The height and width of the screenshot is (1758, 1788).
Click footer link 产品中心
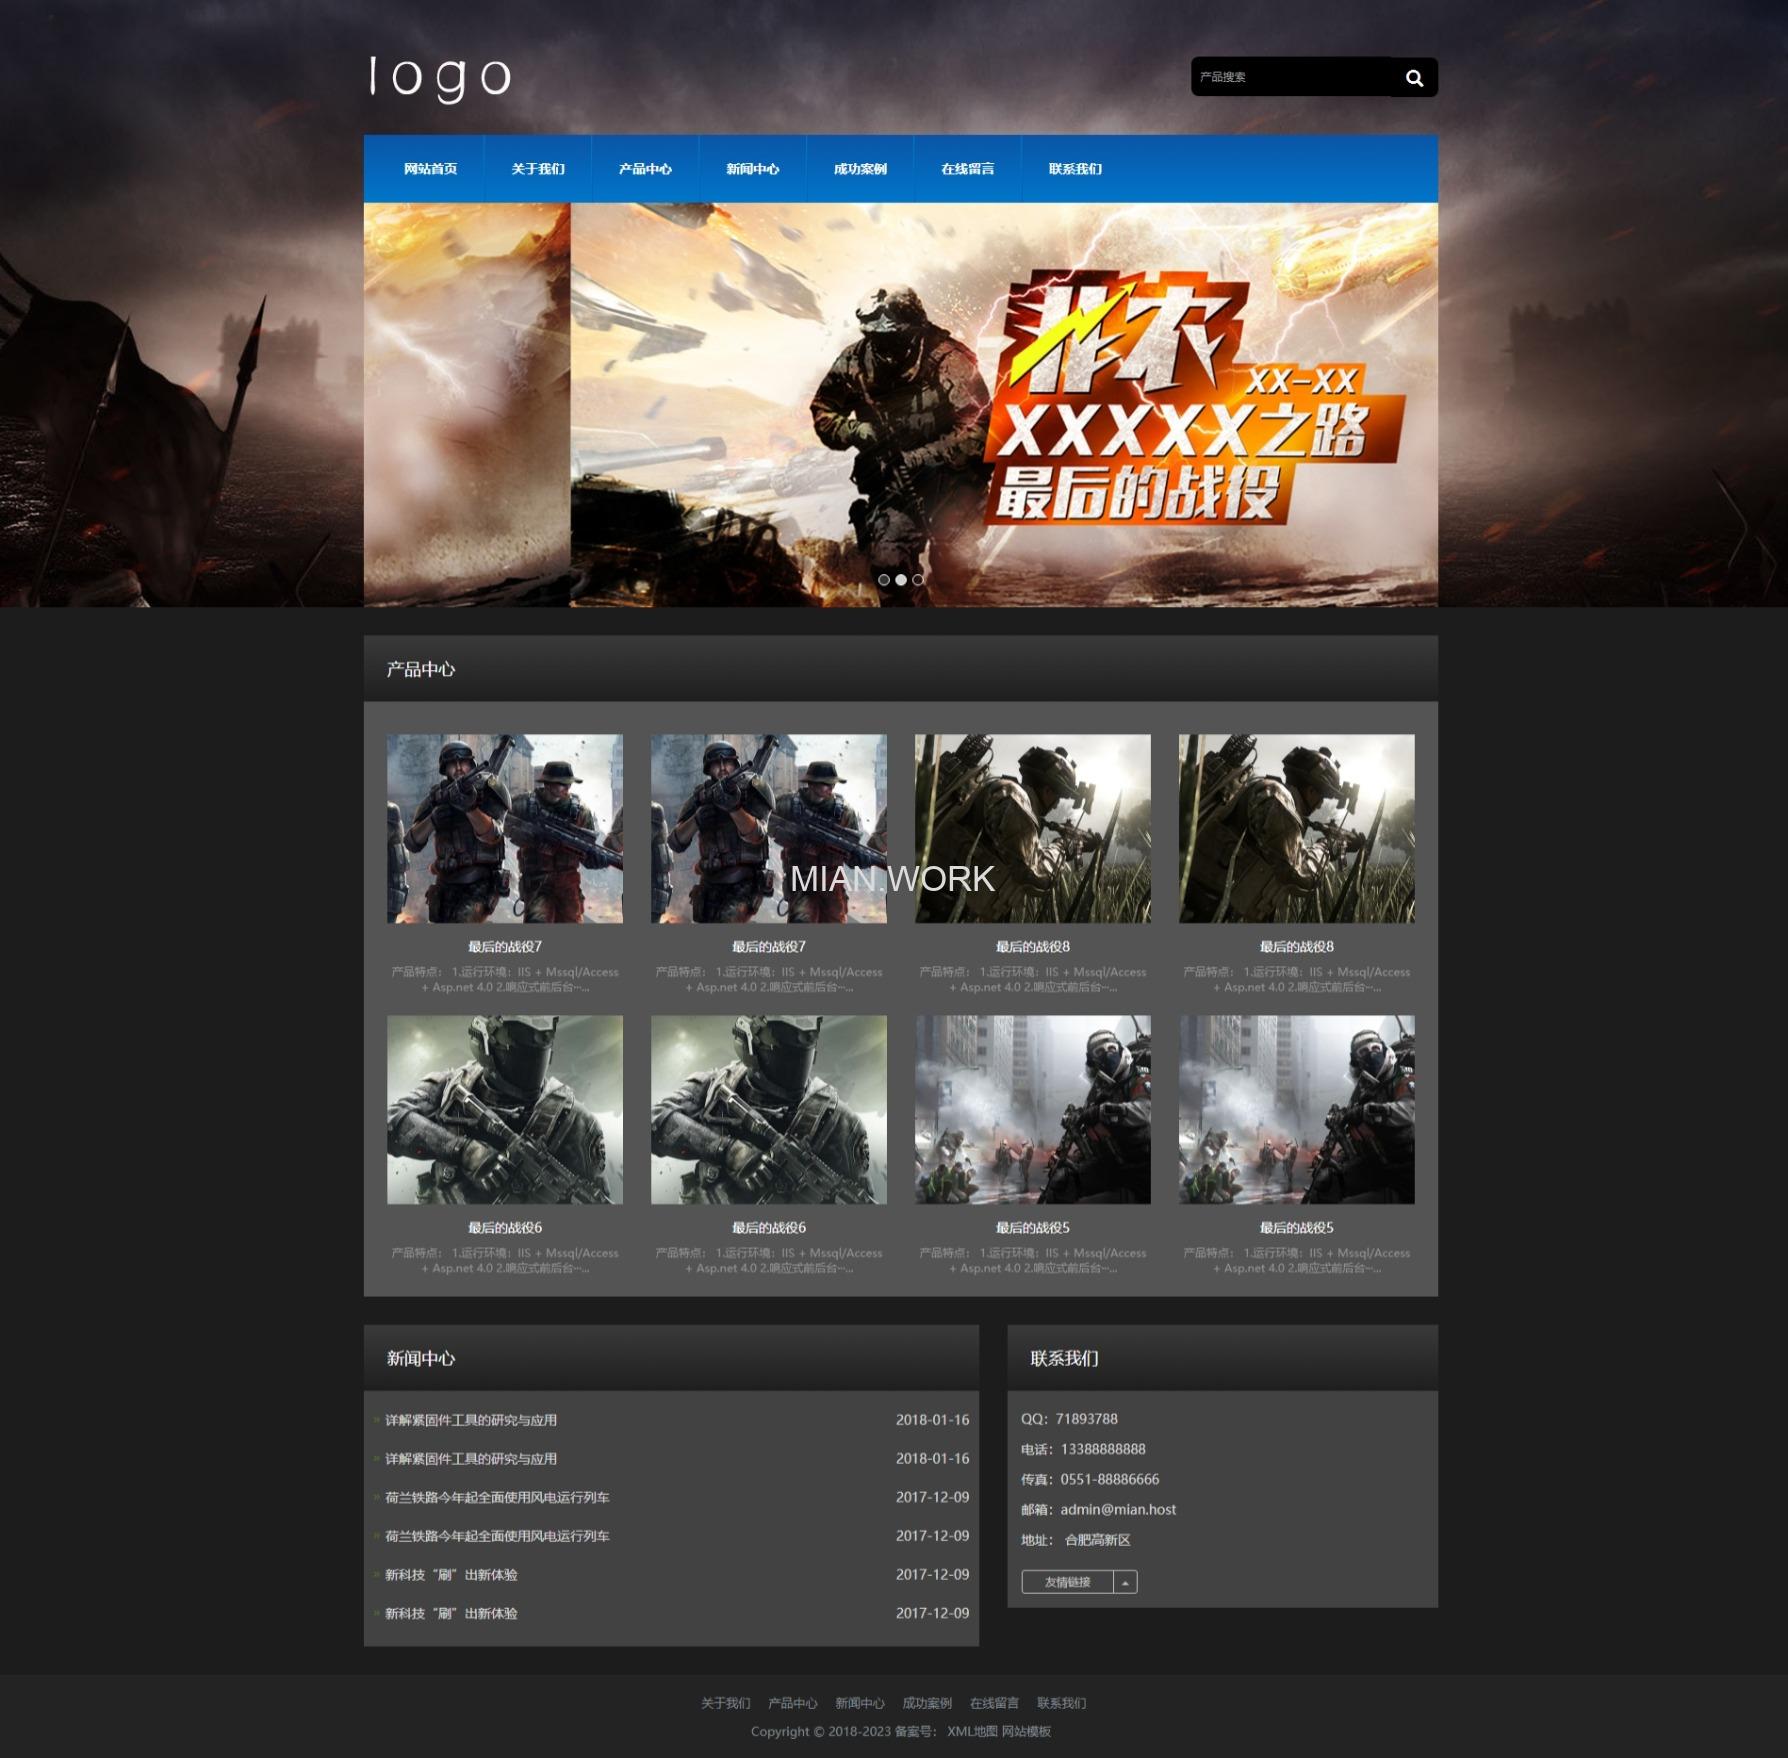[x=793, y=1703]
